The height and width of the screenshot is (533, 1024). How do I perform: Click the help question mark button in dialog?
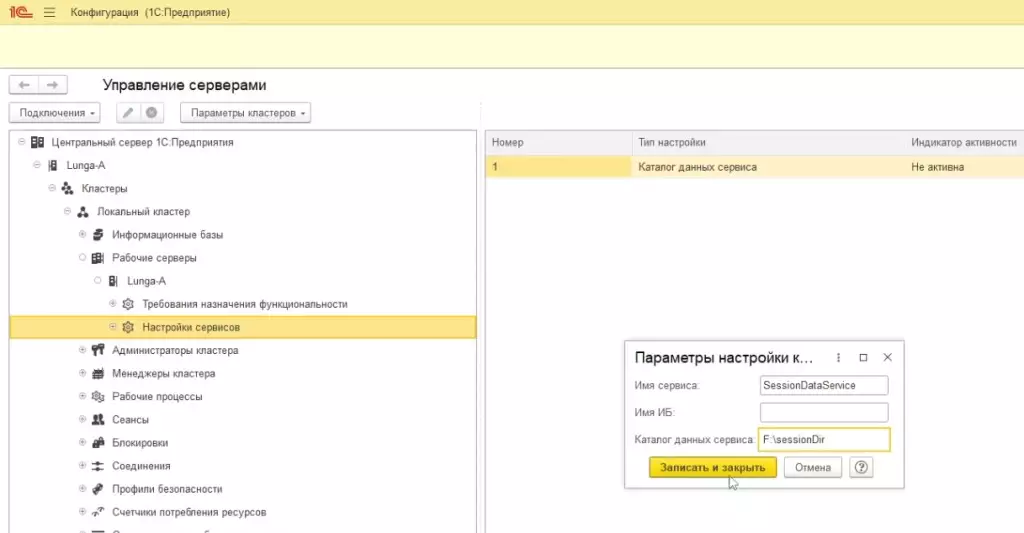[x=860, y=467]
